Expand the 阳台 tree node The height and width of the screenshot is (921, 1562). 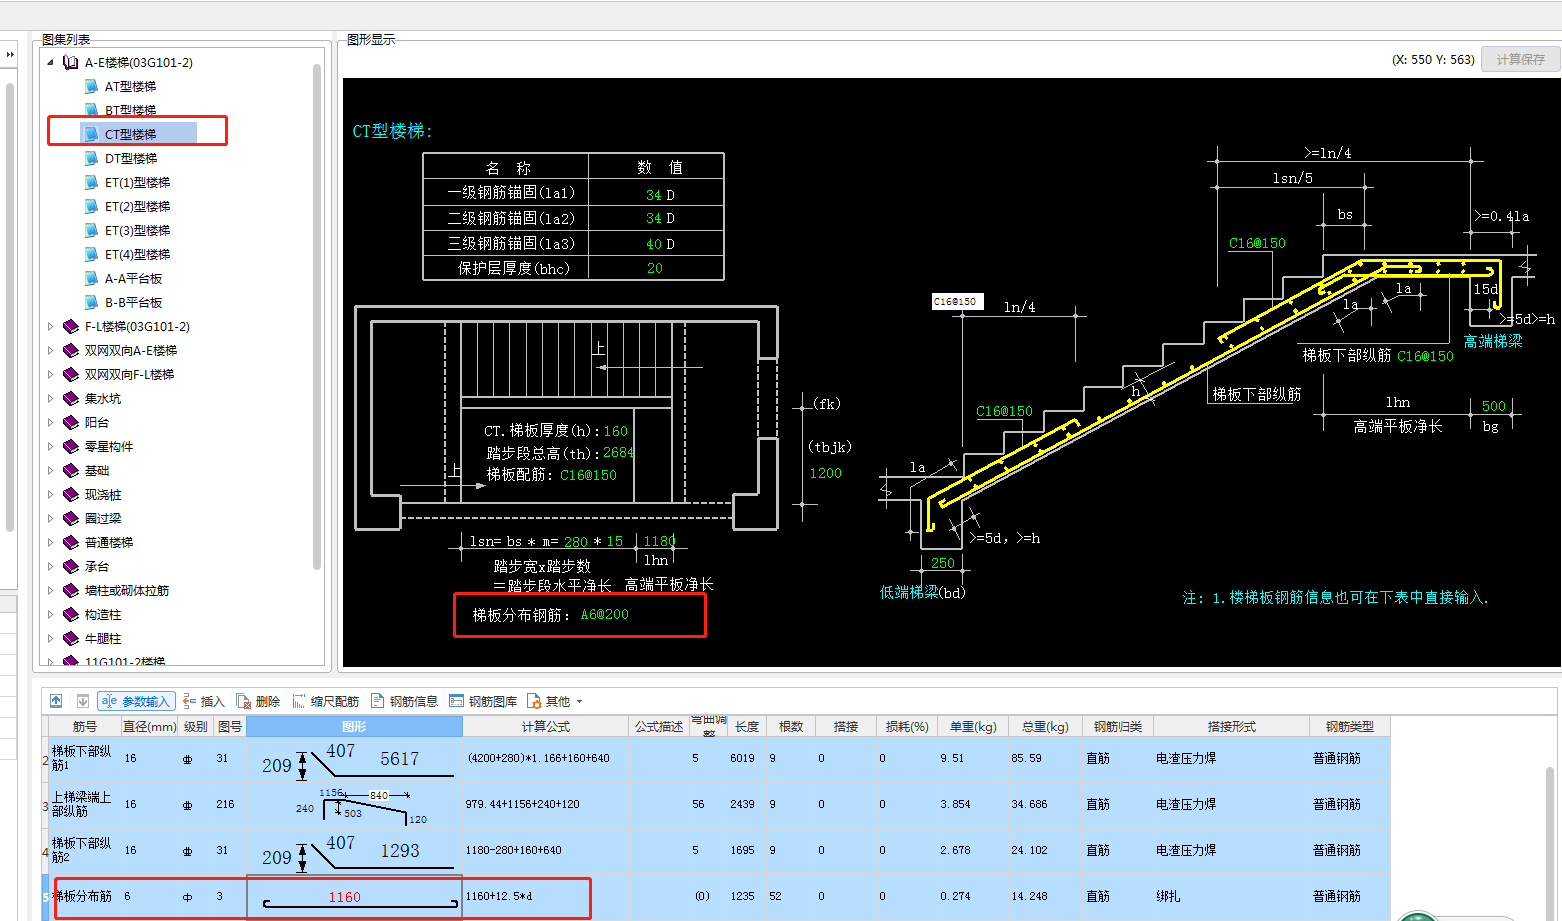coord(51,422)
